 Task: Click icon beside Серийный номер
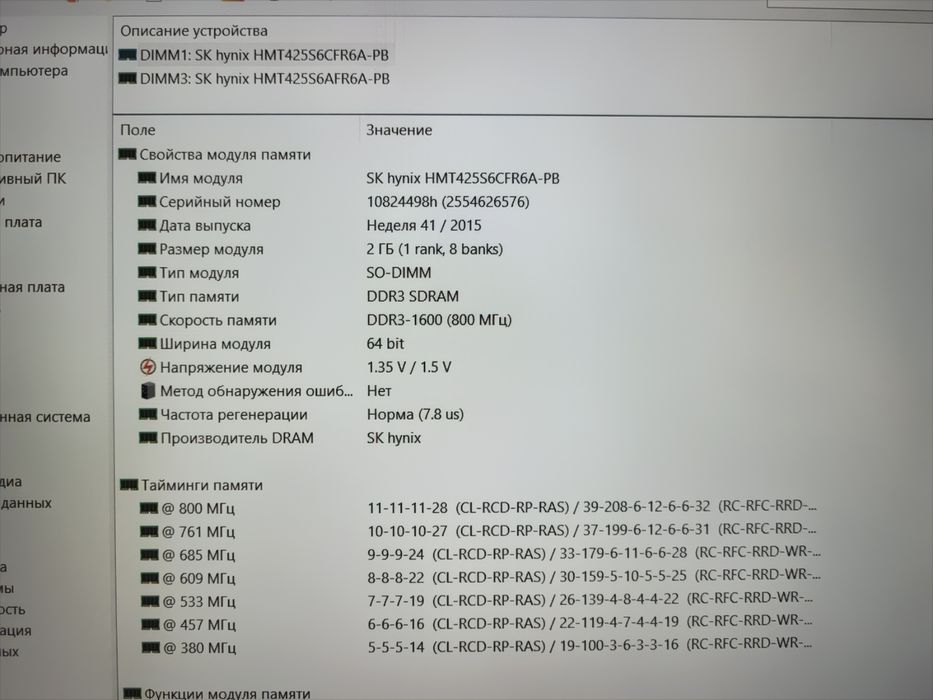tap(147, 201)
